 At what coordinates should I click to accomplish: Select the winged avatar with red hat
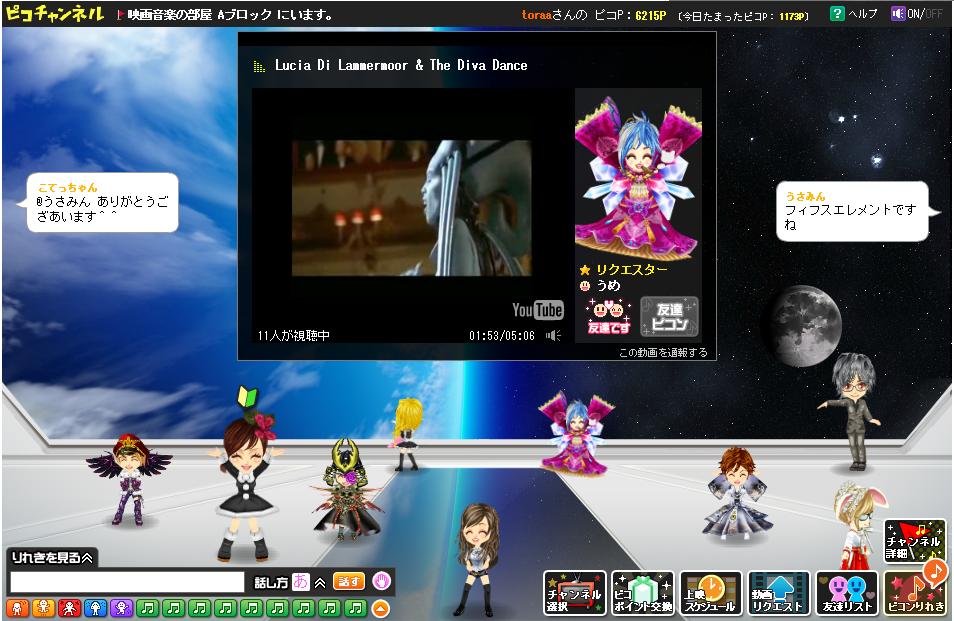[x=129, y=480]
